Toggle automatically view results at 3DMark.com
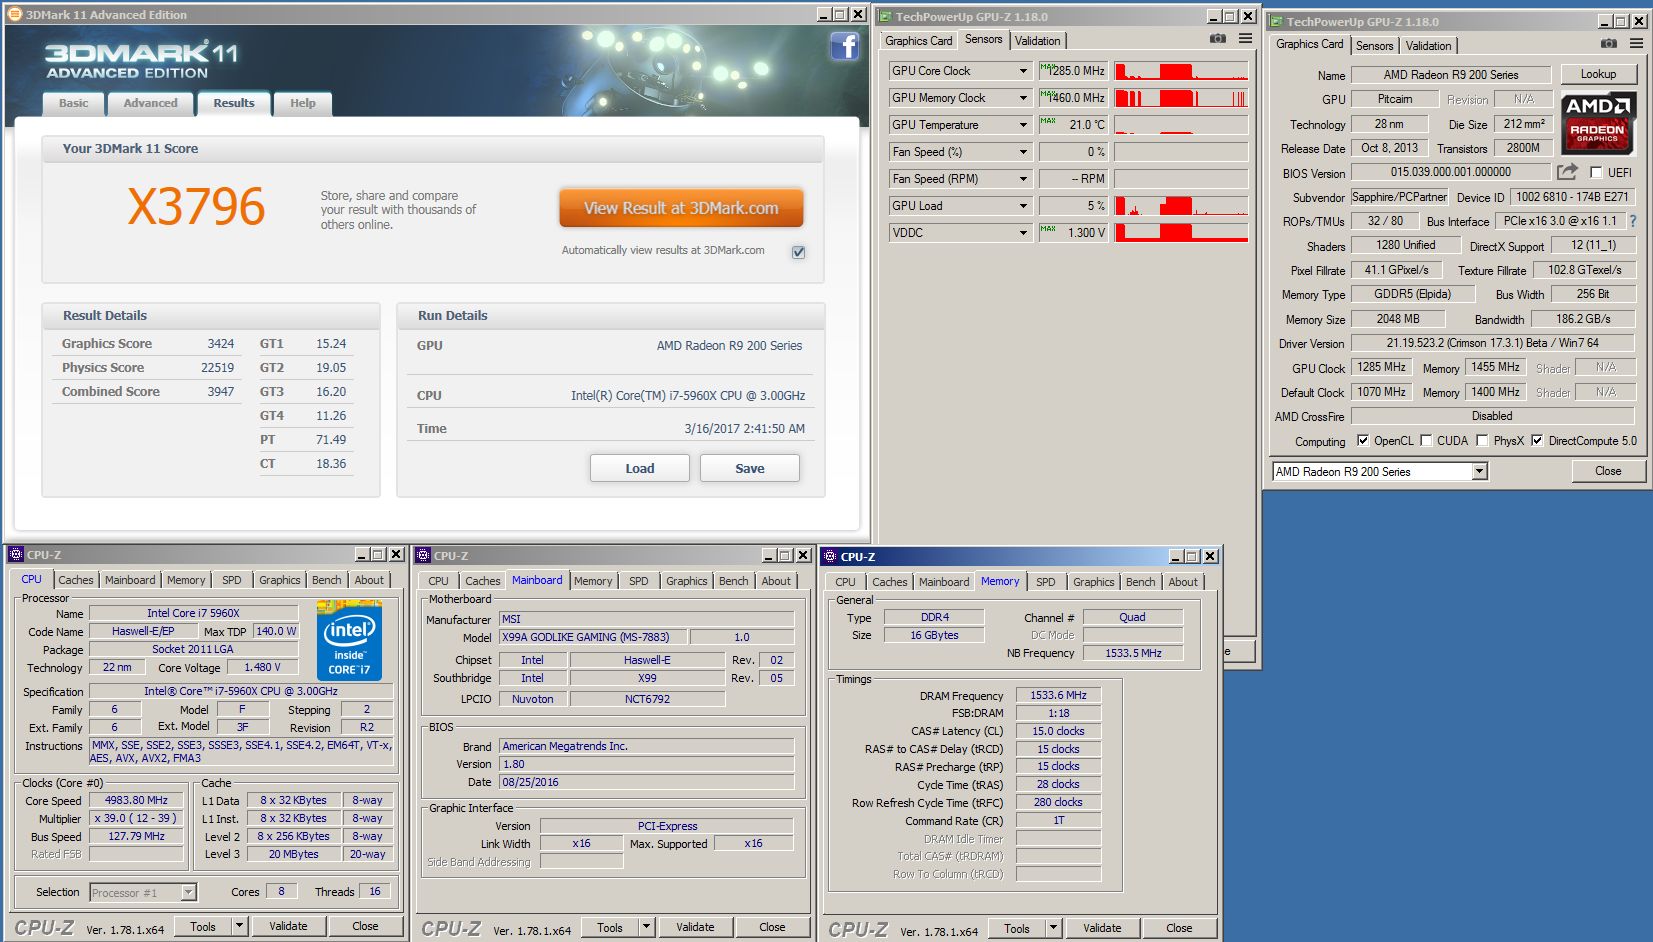The height and width of the screenshot is (942, 1653). [798, 252]
